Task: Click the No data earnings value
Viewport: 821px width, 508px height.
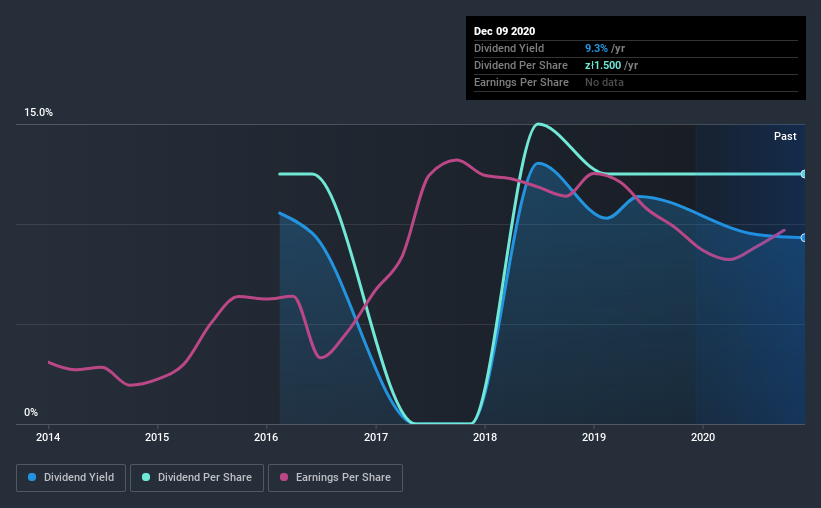Action: click(604, 82)
